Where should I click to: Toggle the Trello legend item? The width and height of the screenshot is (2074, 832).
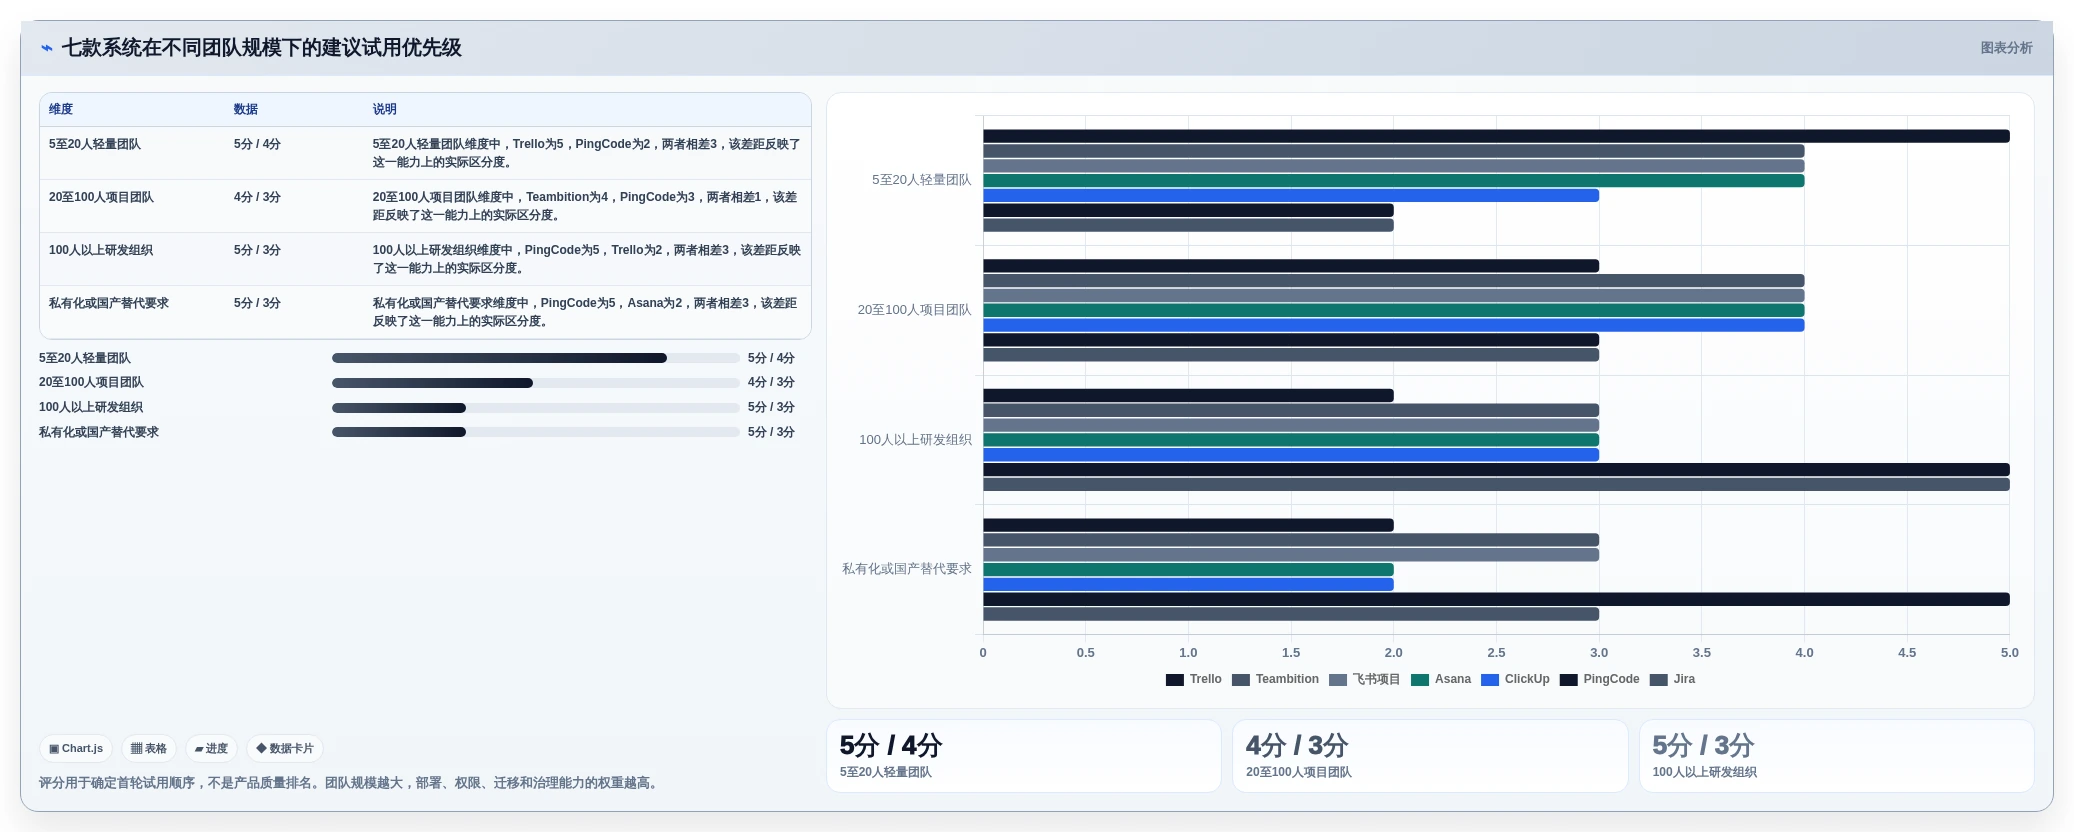[x=1194, y=679]
